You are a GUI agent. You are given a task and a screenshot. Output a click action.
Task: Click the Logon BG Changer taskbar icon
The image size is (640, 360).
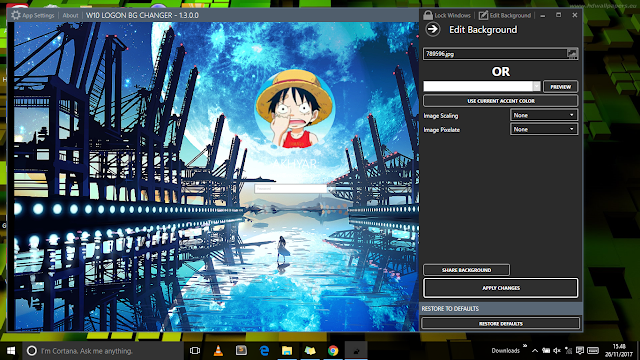point(356,351)
